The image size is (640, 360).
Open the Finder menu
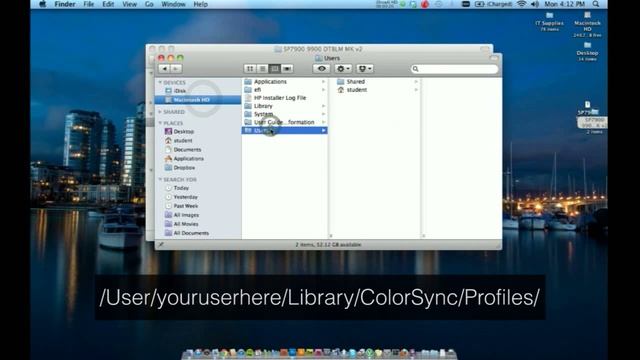[x=65, y=4]
